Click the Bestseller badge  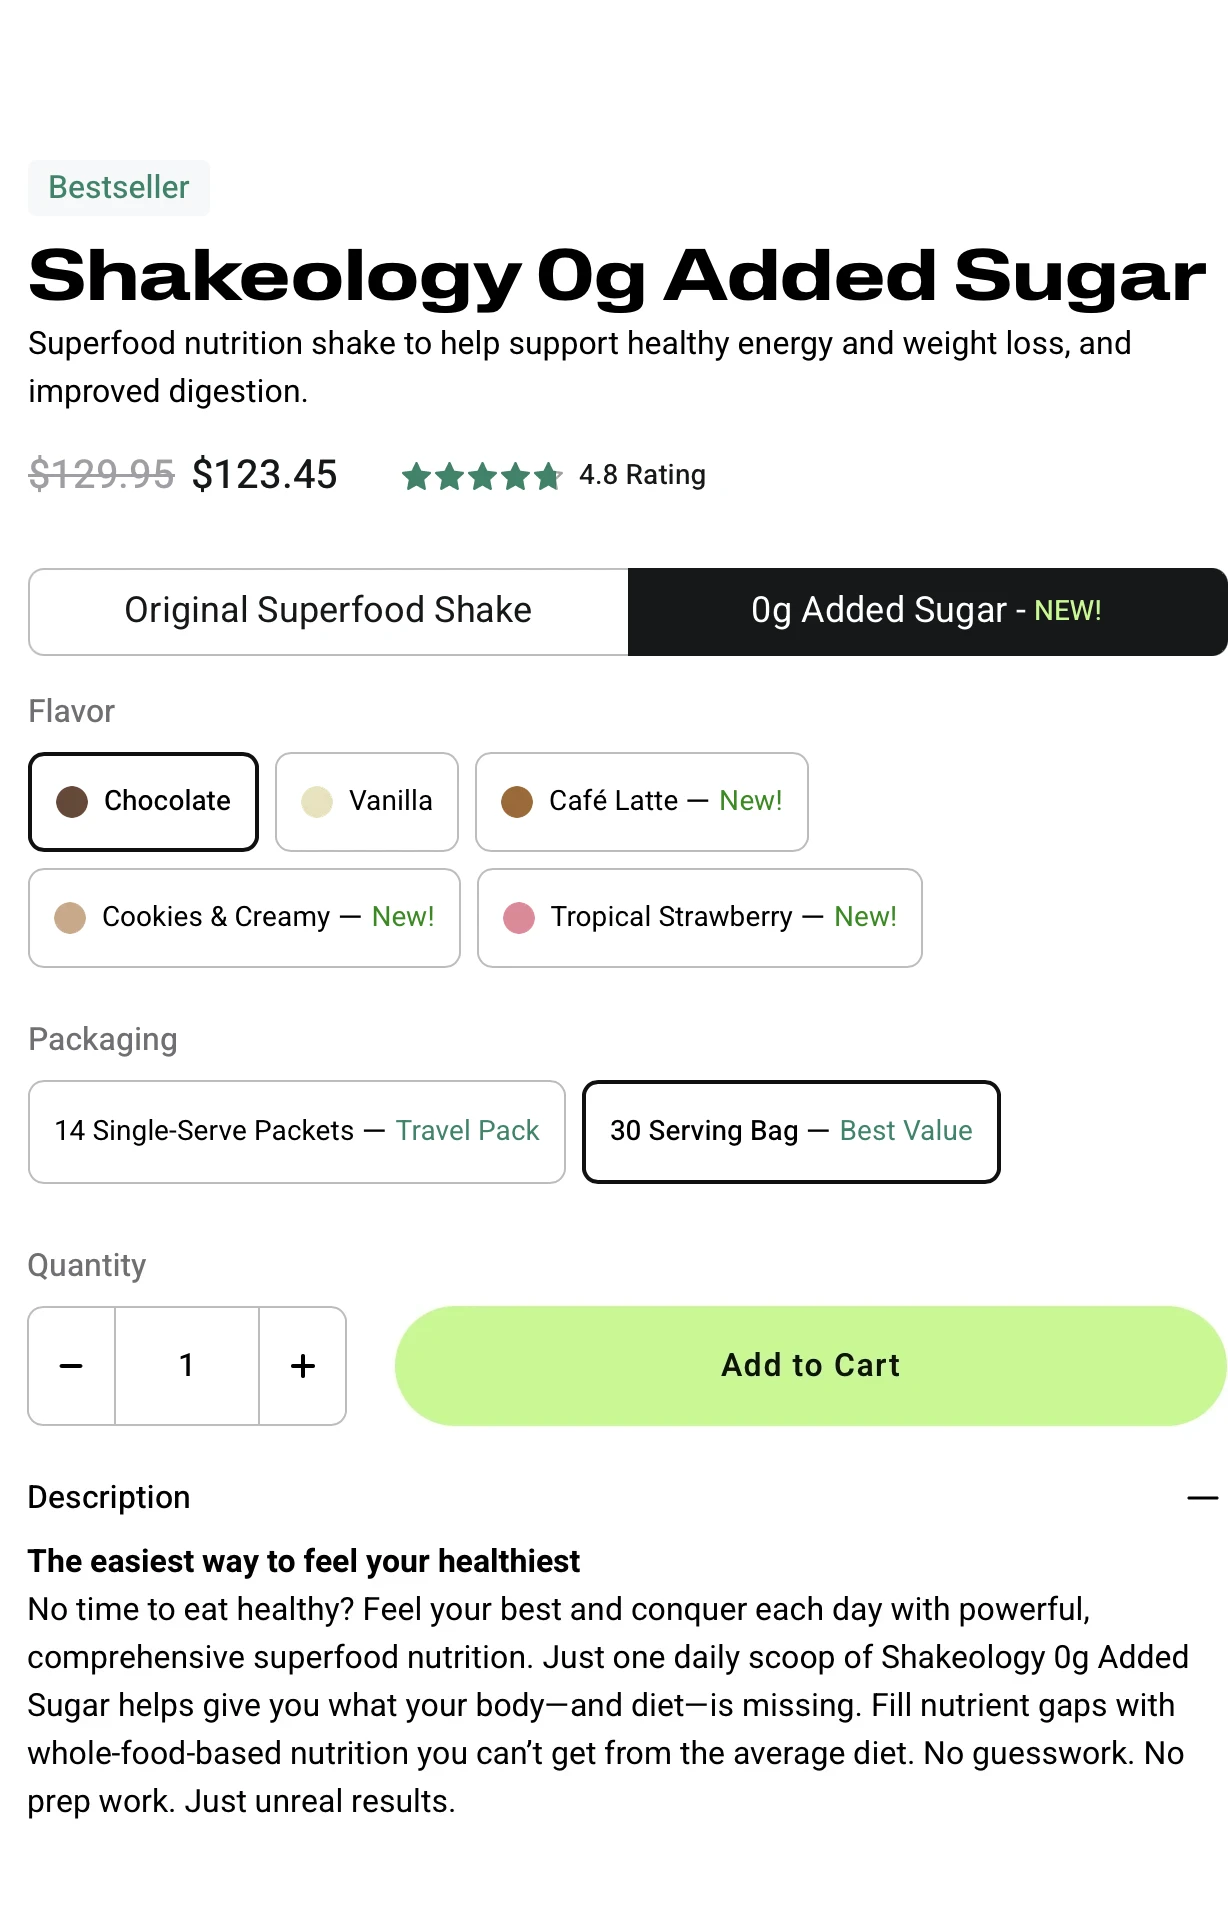[118, 187]
